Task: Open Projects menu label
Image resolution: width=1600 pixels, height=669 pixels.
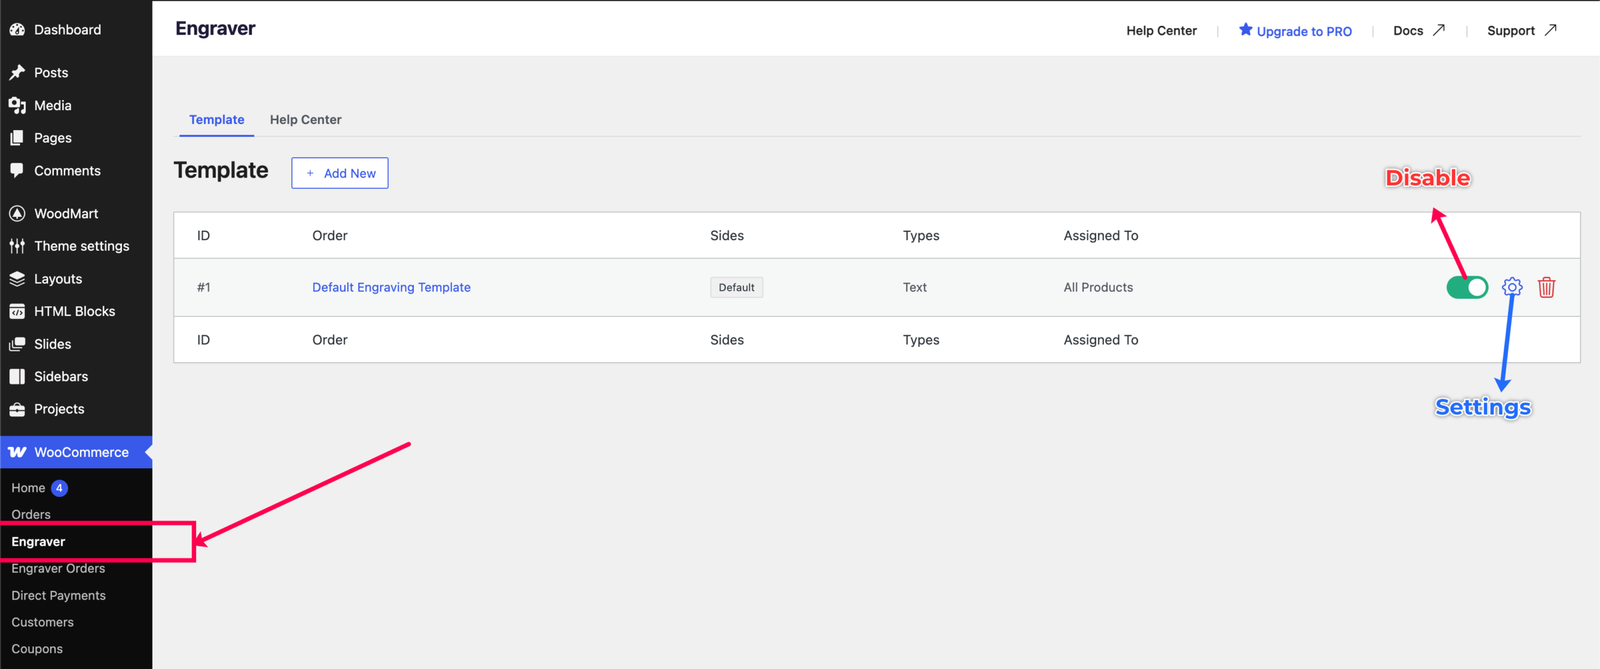Action: [x=59, y=409]
